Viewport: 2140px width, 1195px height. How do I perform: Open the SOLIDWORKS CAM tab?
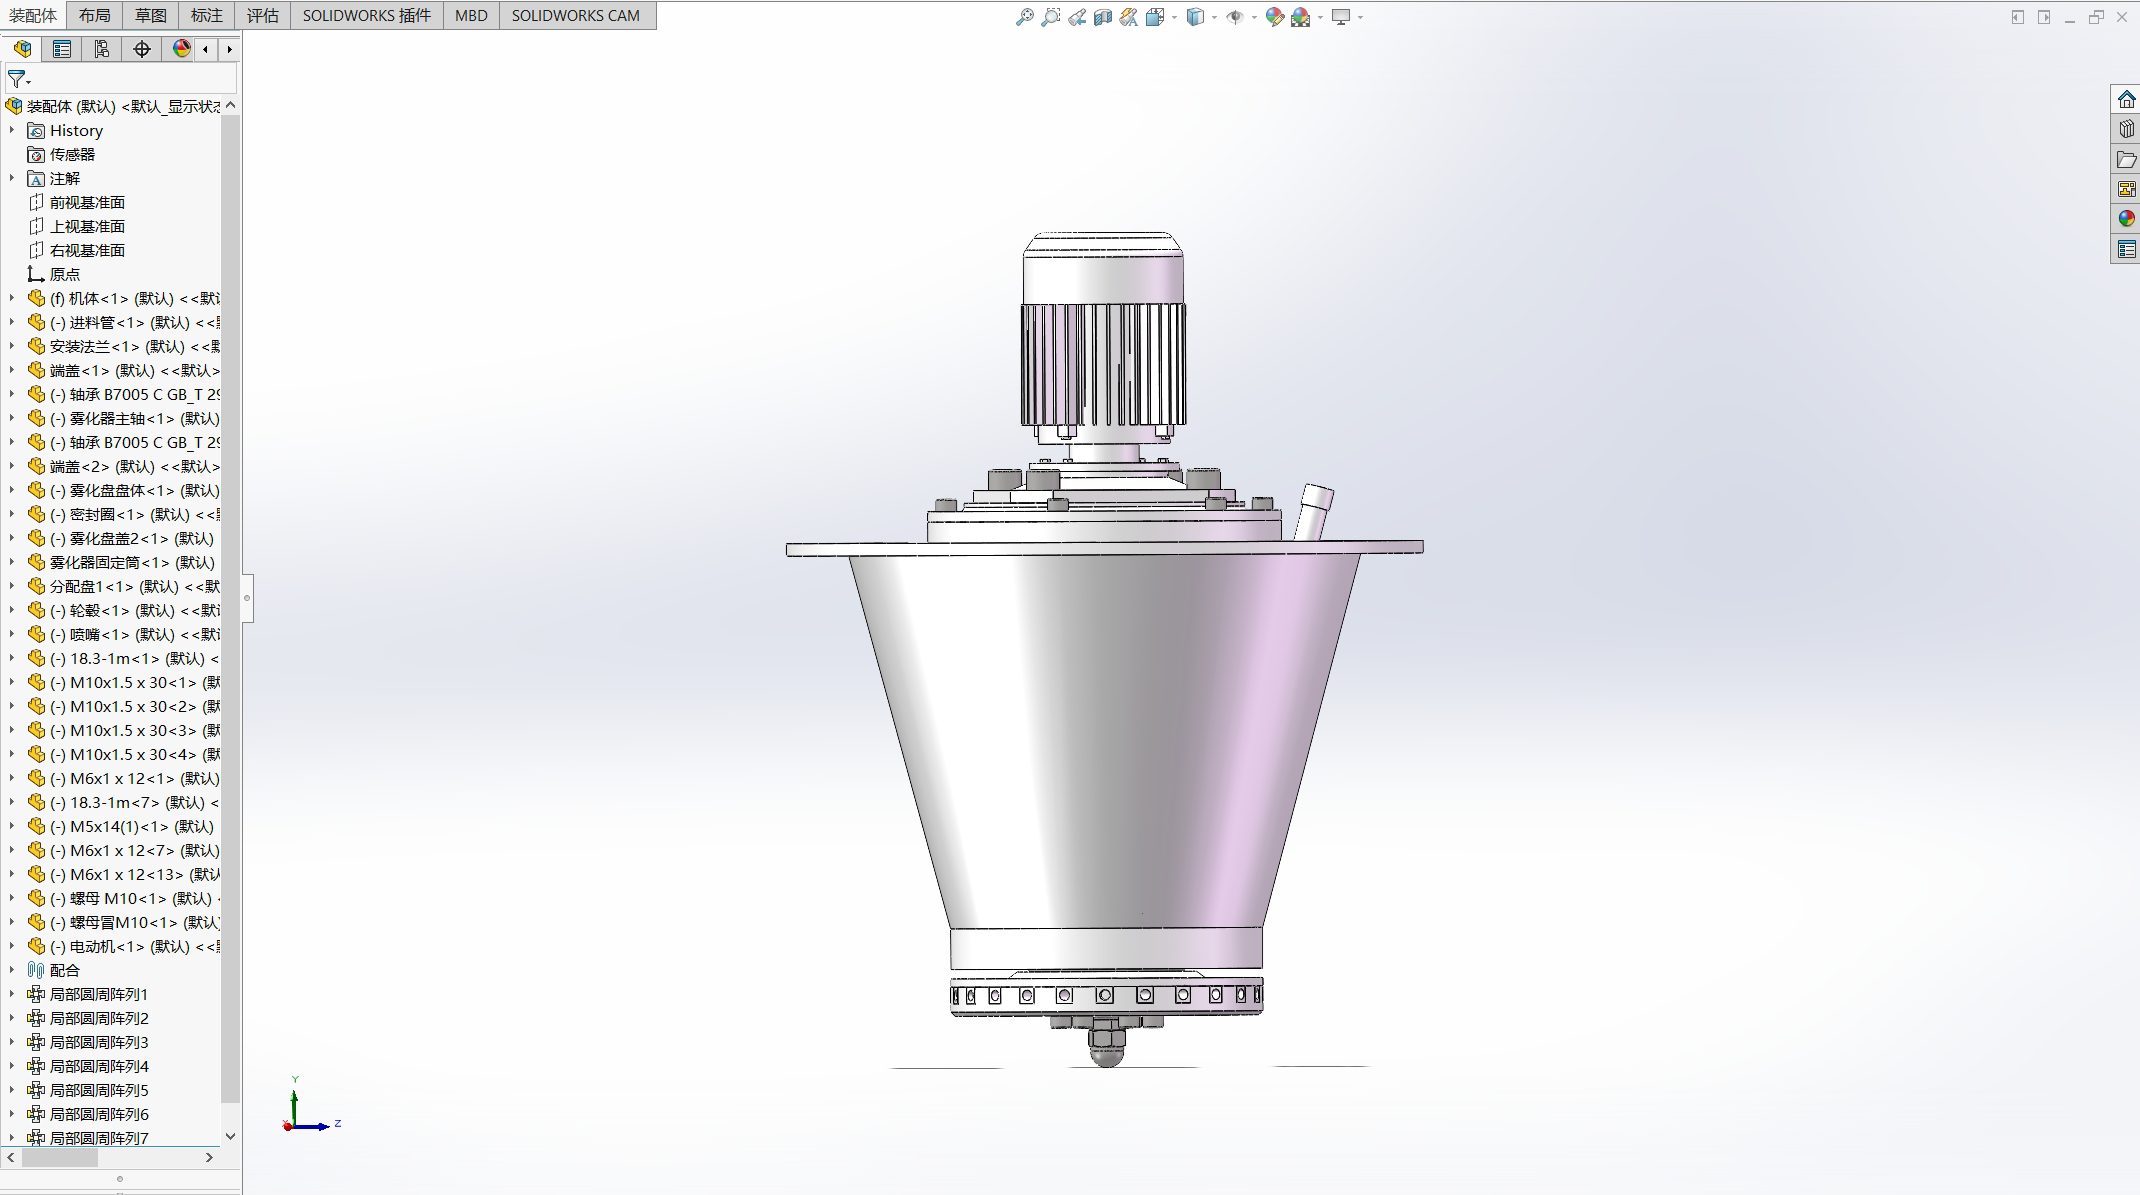(x=575, y=15)
